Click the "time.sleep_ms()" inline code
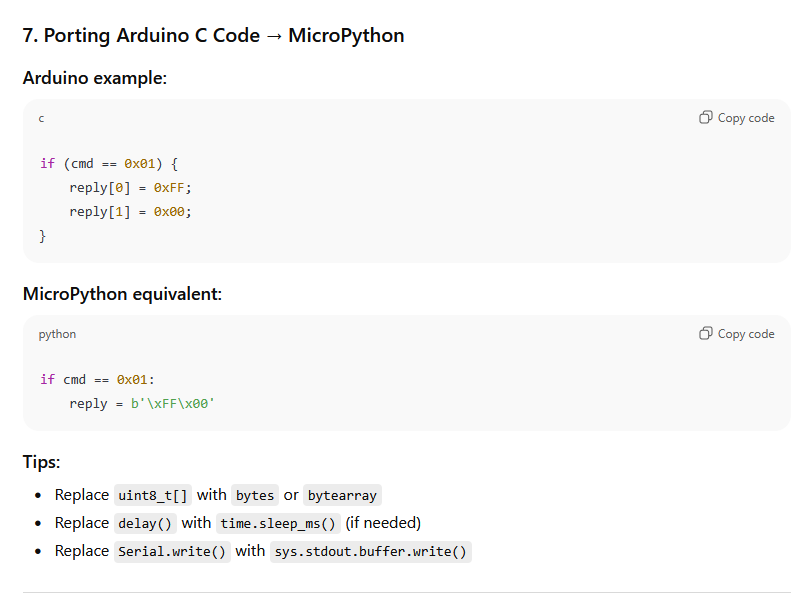Viewport: 796px width, 596px height. [x=278, y=523]
